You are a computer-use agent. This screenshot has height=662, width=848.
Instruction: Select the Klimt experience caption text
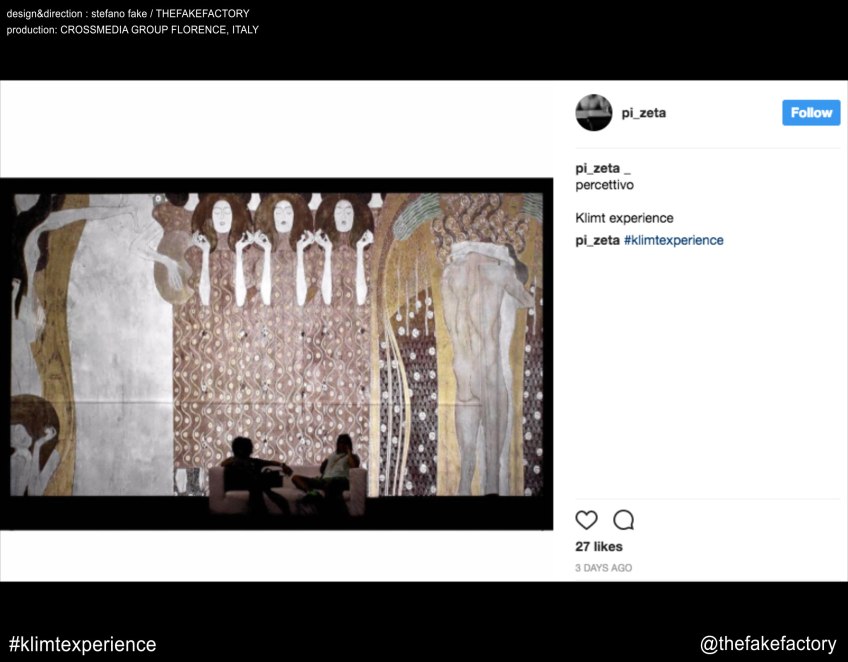pos(624,218)
